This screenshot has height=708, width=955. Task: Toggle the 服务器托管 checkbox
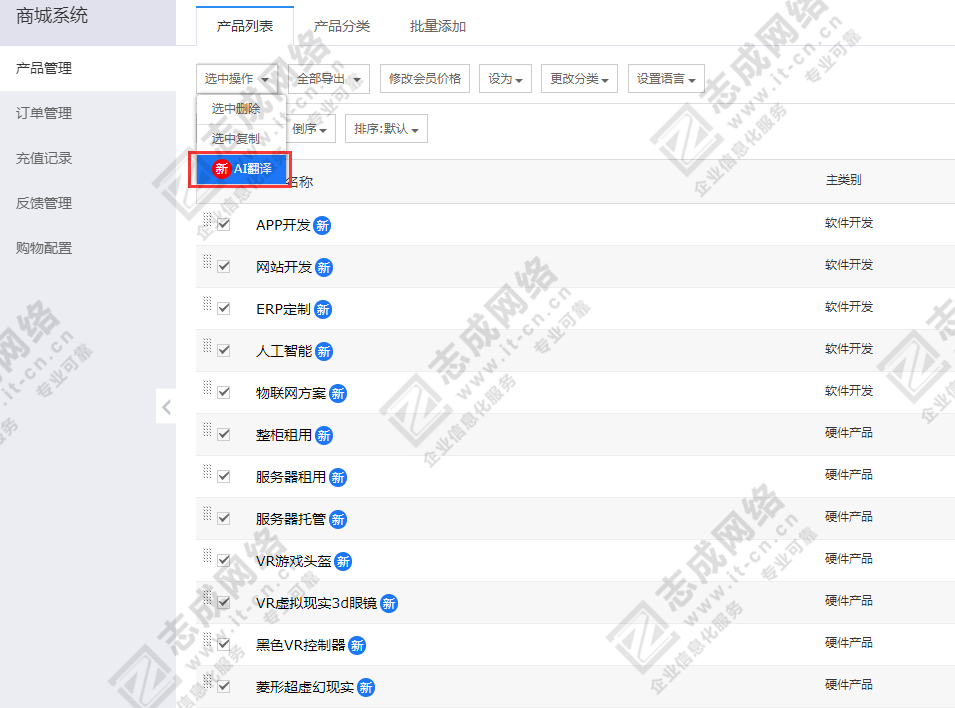(x=224, y=519)
